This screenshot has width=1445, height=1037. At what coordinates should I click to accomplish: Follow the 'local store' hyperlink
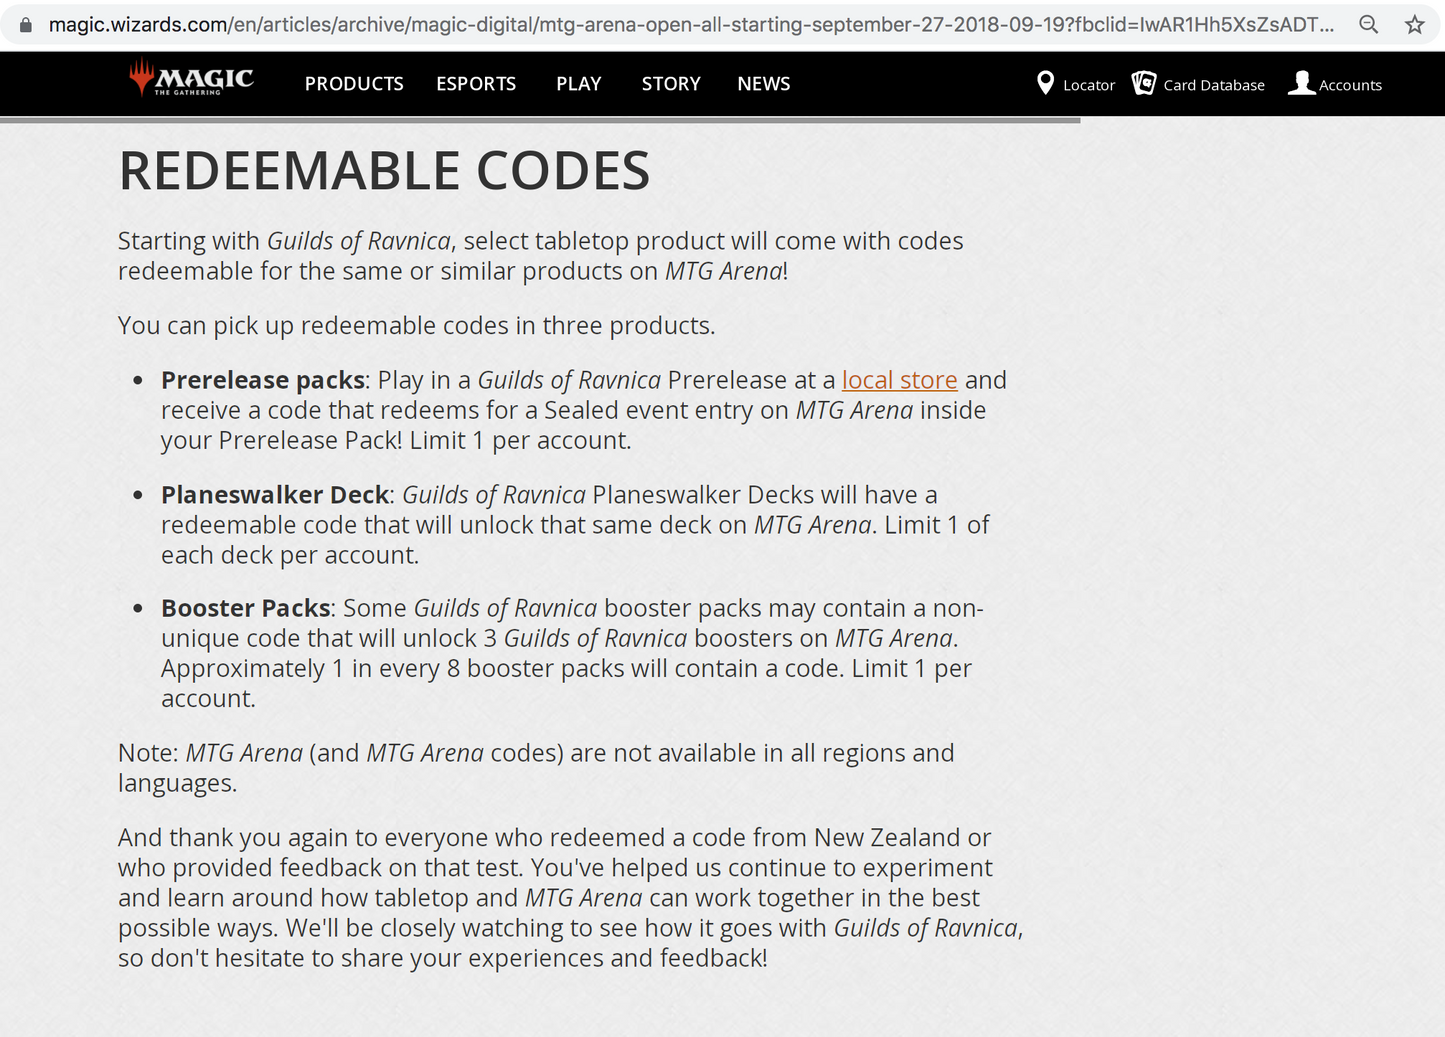pyautogui.click(x=899, y=380)
